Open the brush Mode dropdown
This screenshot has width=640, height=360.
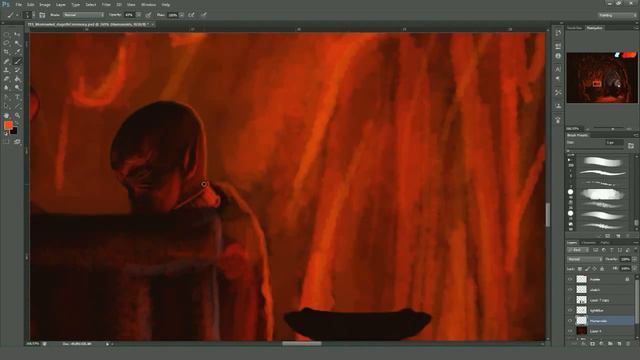84,15
